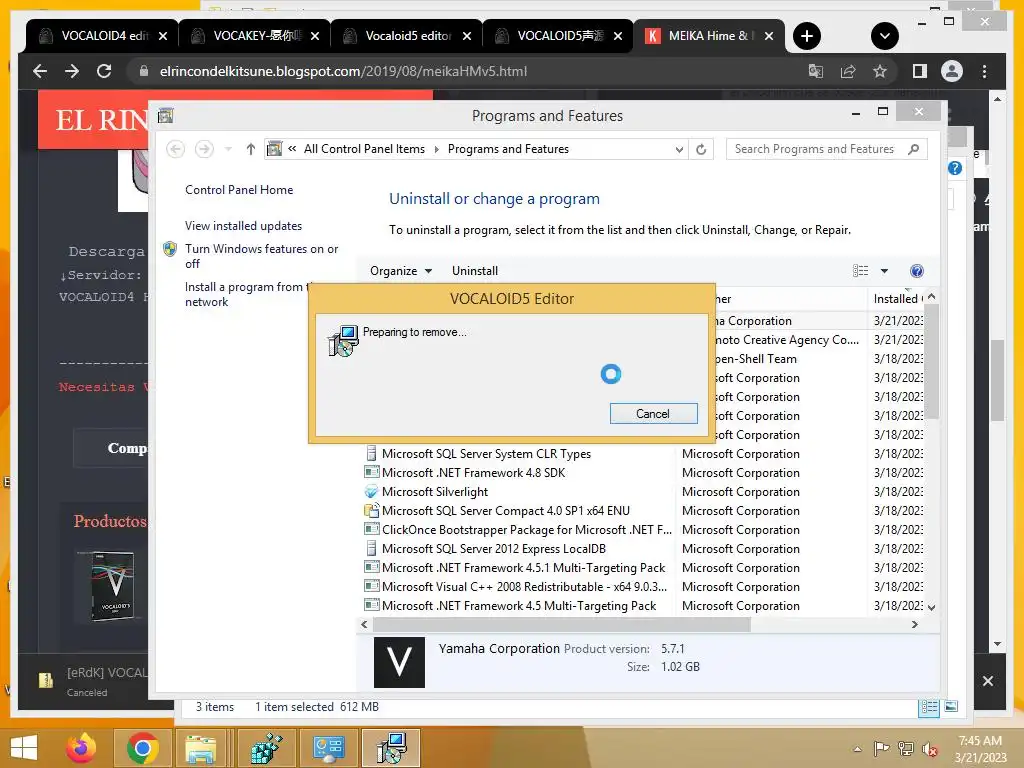Image resolution: width=1024 pixels, height=768 pixels.
Task: Open the Chrome profile avatar
Action: click(x=952, y=71)
